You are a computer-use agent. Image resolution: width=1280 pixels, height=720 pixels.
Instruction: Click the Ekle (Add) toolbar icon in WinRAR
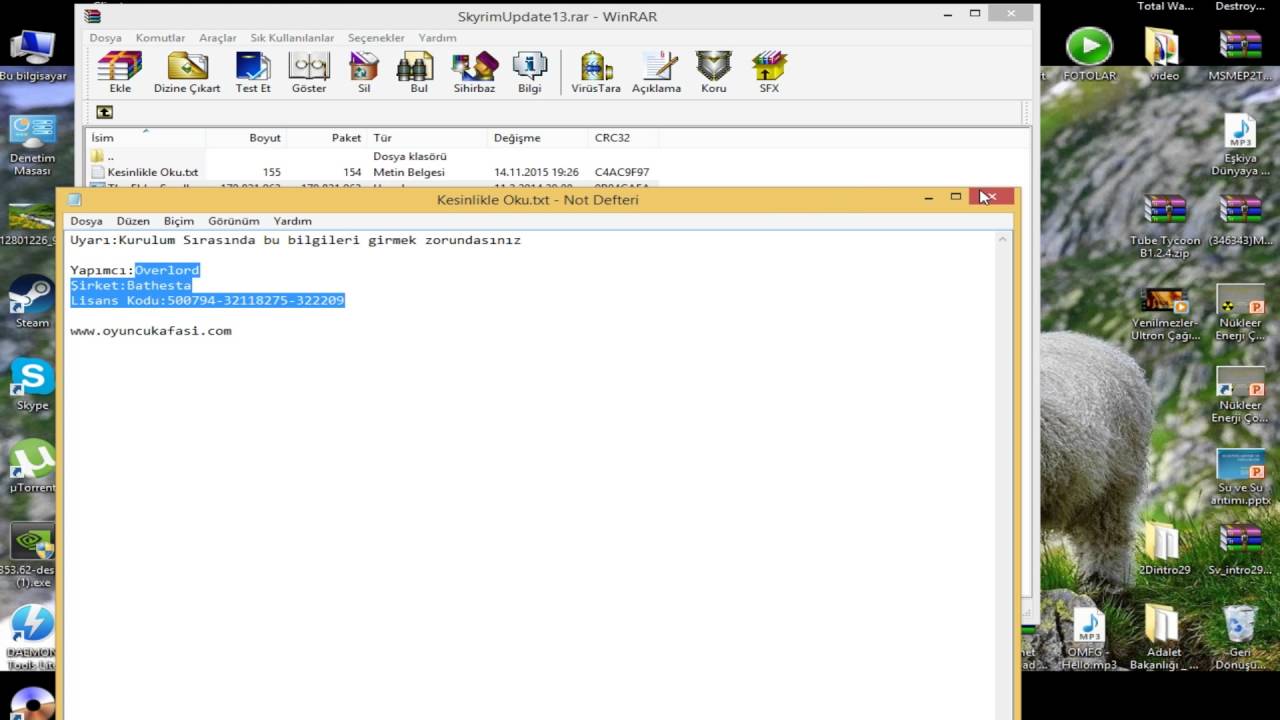[120, 72]
